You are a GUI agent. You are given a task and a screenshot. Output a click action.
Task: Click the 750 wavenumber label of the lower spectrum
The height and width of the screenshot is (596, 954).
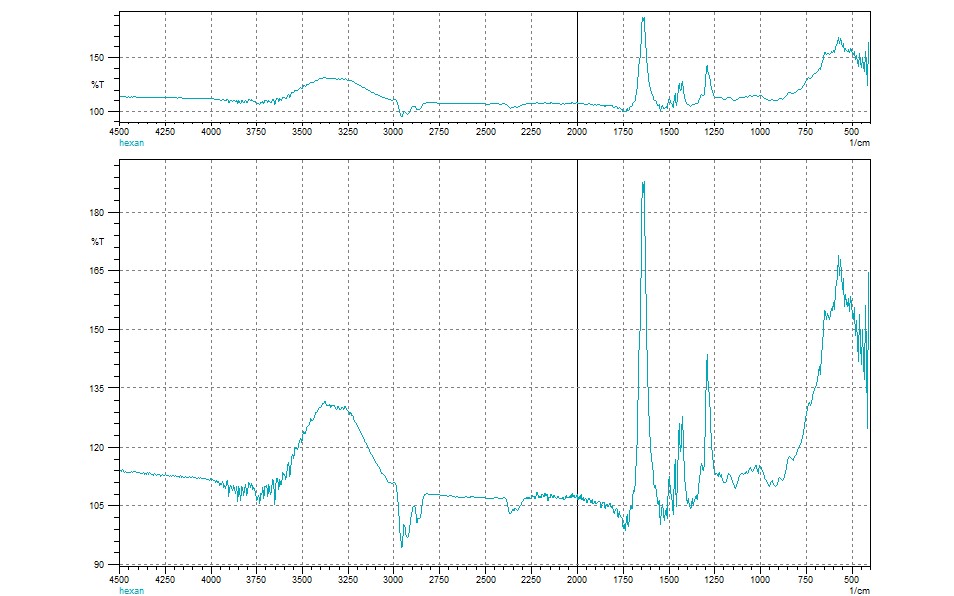pos(806,580)
